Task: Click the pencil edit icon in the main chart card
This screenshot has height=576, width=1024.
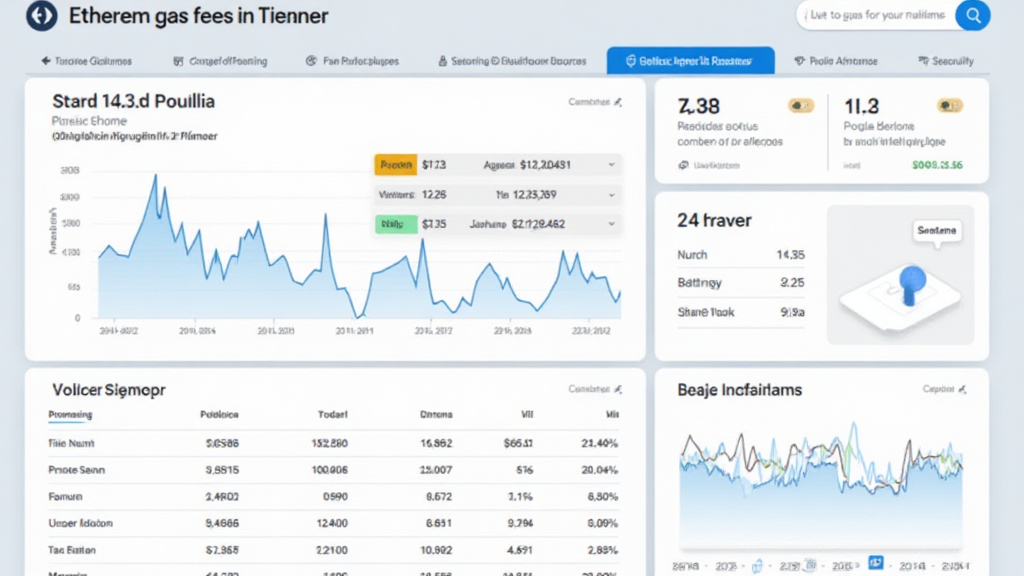Action: tap(618, 102)
